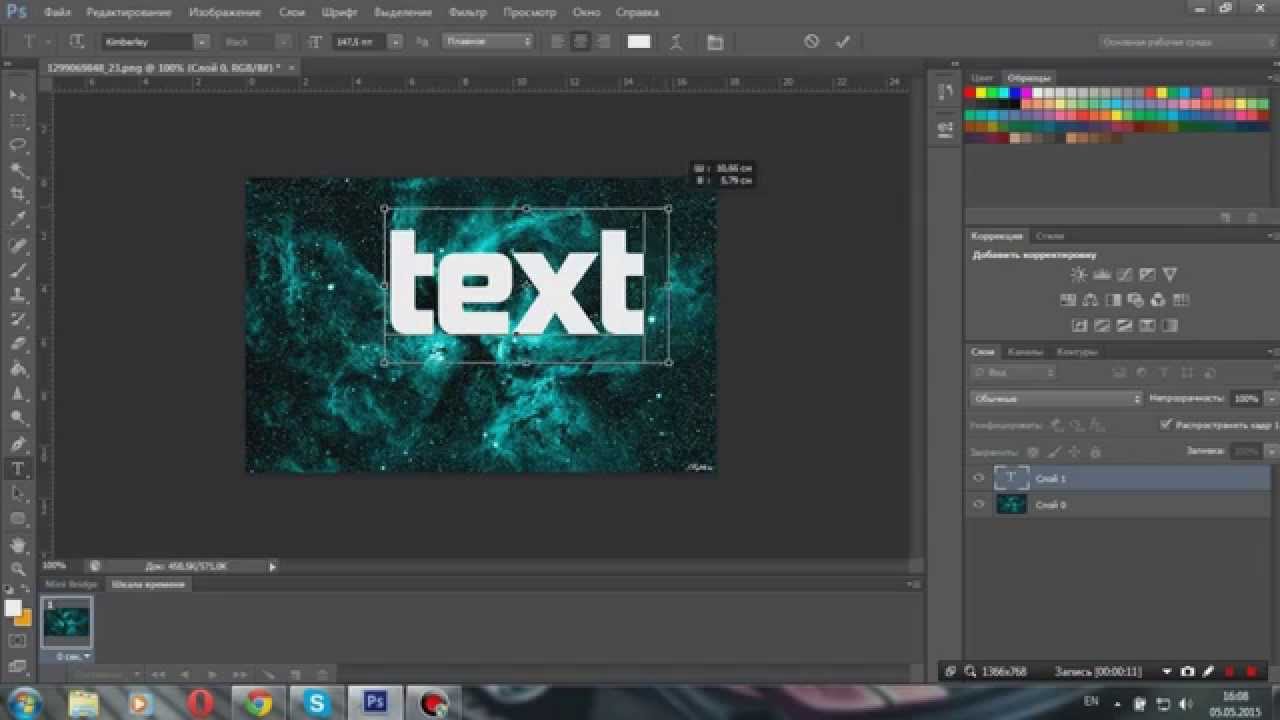Select the Magic Wand tool
The image size is (1280, 720).
(18, 170)
